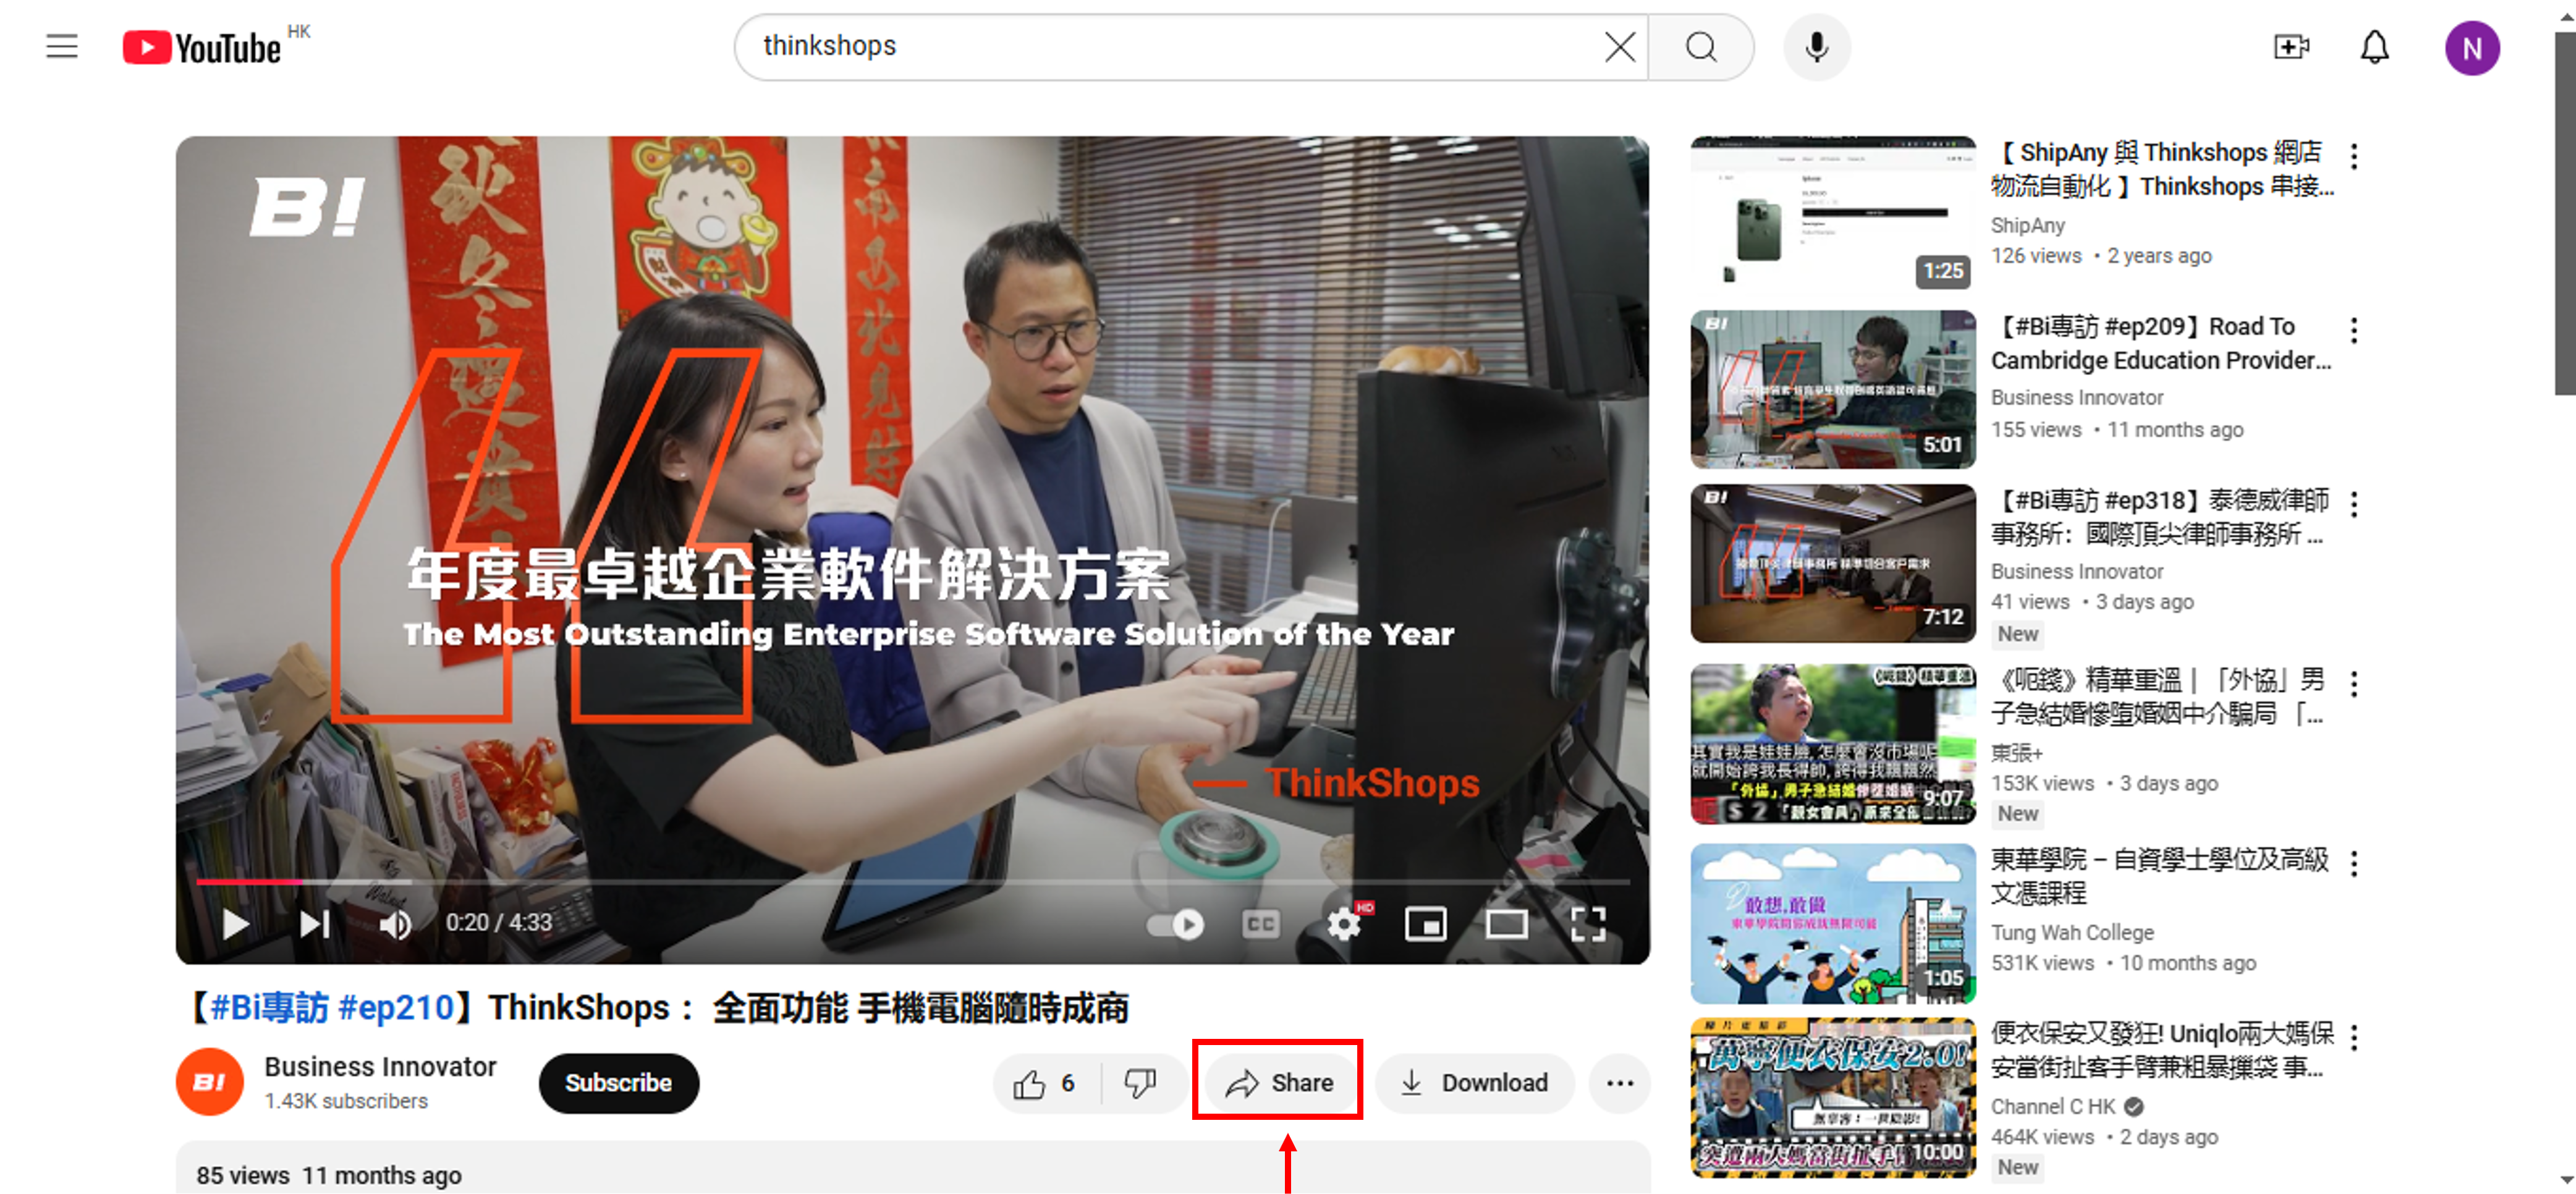The image size is (2576, 1194).
Task: Toggle the autoplay switch
Action: pos(1176,923)
